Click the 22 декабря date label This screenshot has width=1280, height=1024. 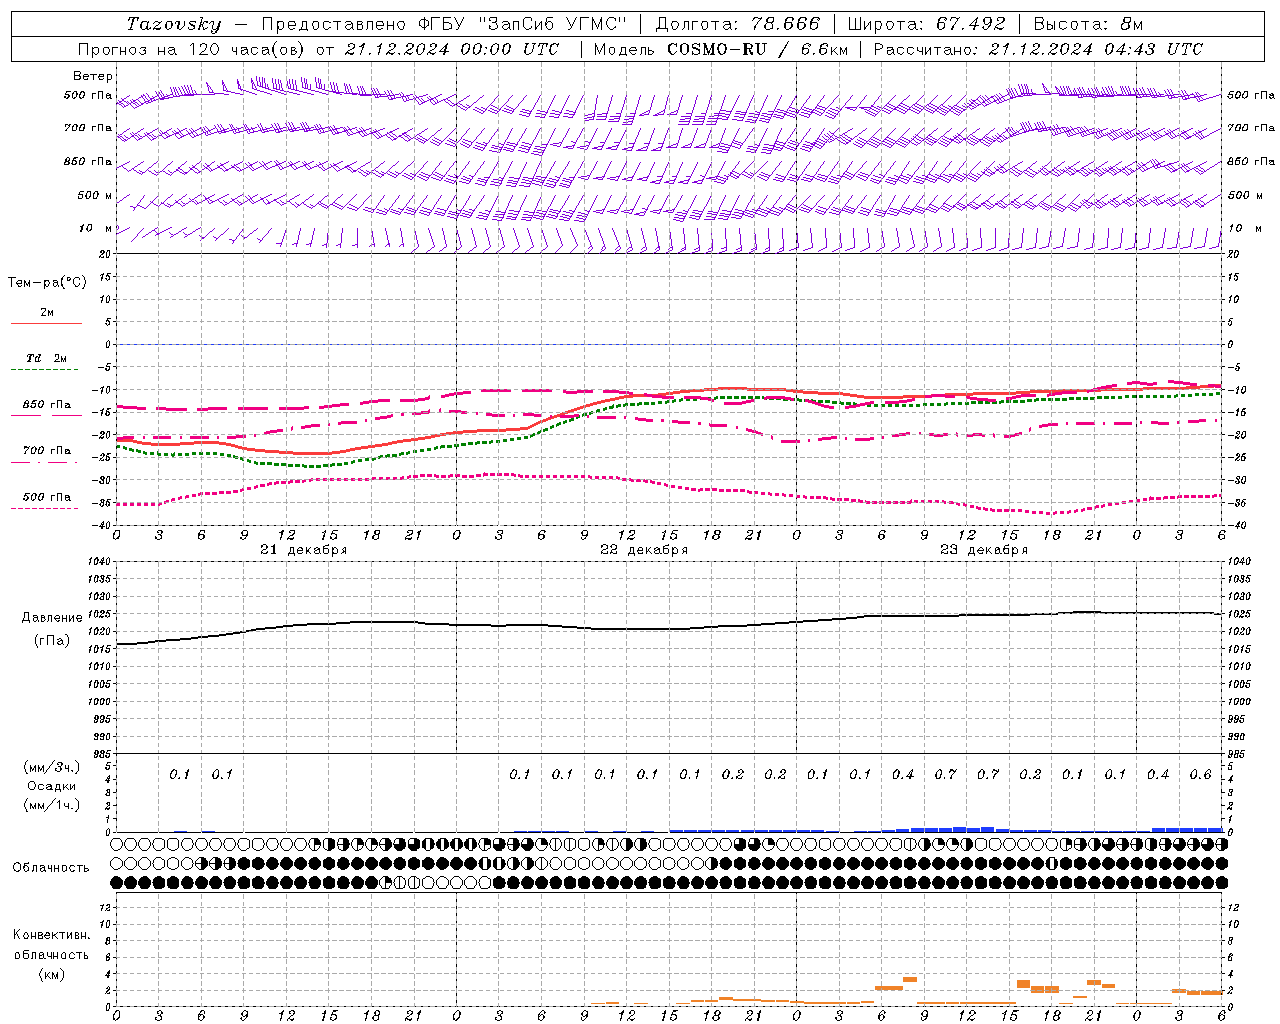click(x=644, y=550)
